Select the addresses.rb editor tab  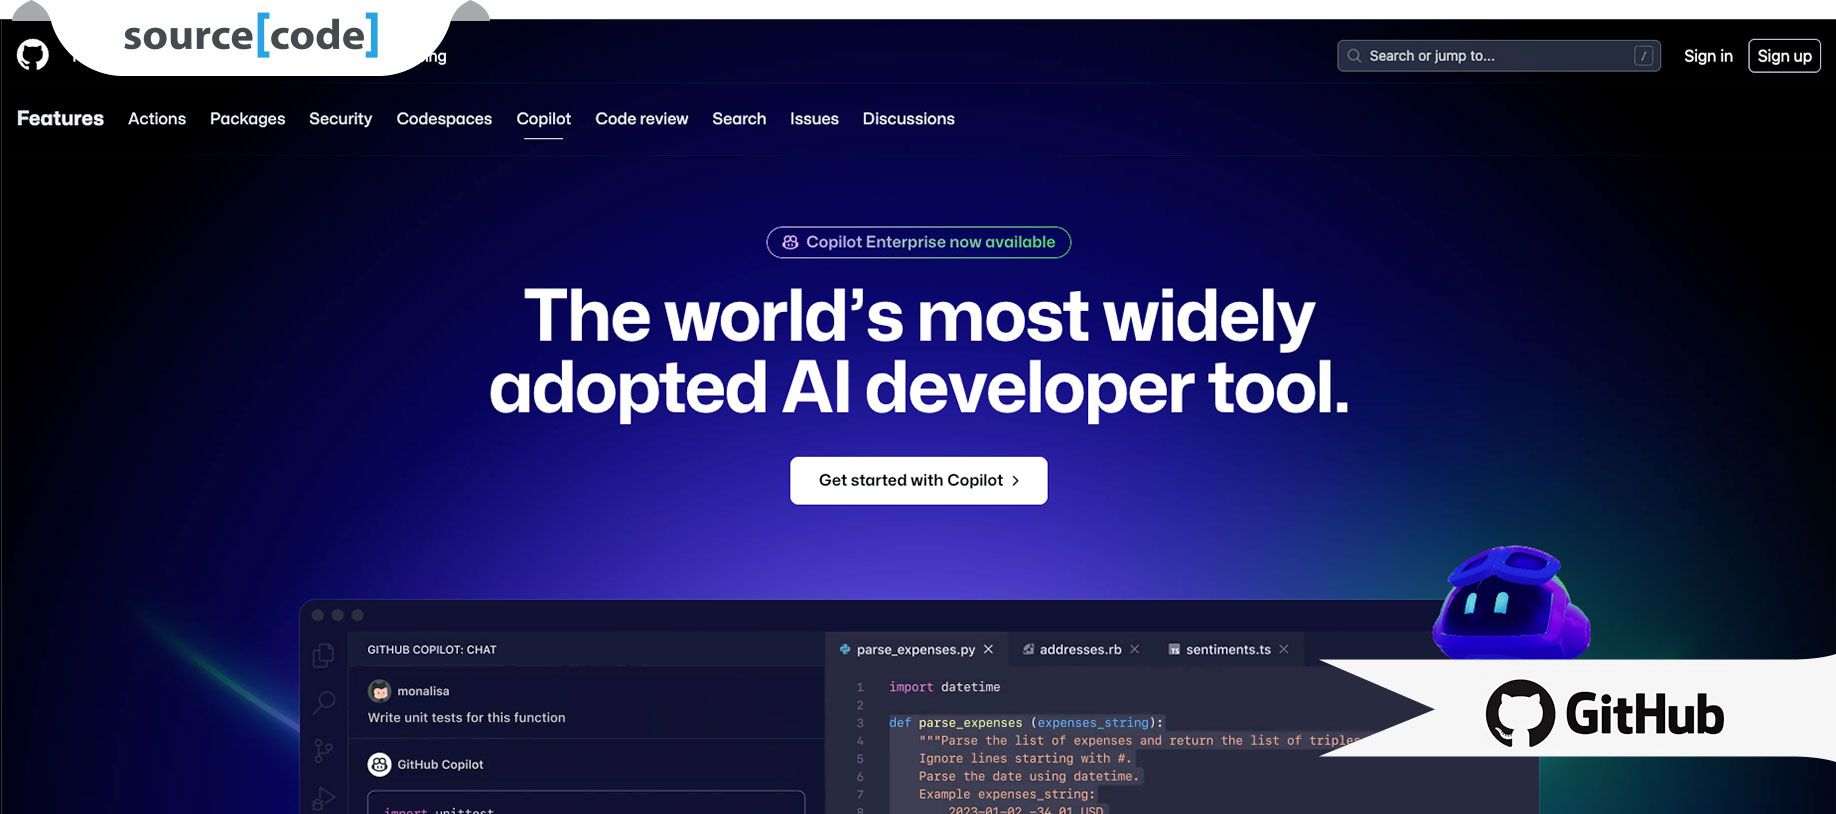(x=1080, y=649)
